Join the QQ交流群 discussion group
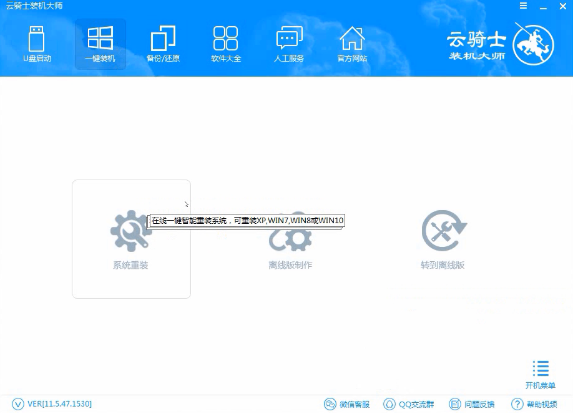The image size is (573, 413). pyautogui.click(x=409, y=404)
